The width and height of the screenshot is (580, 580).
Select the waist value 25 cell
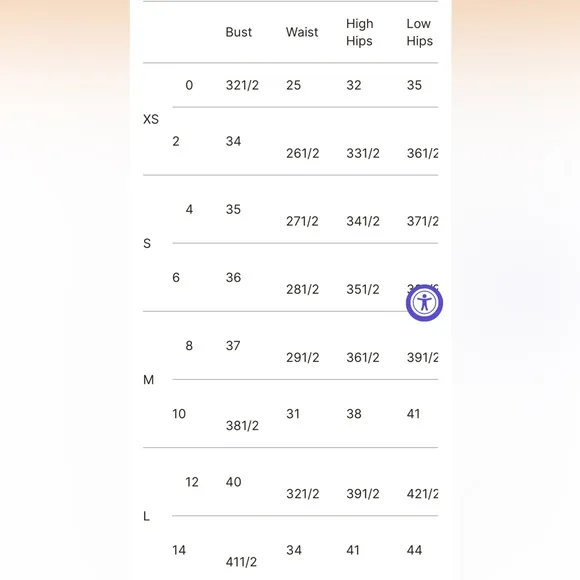click(293, 85)
